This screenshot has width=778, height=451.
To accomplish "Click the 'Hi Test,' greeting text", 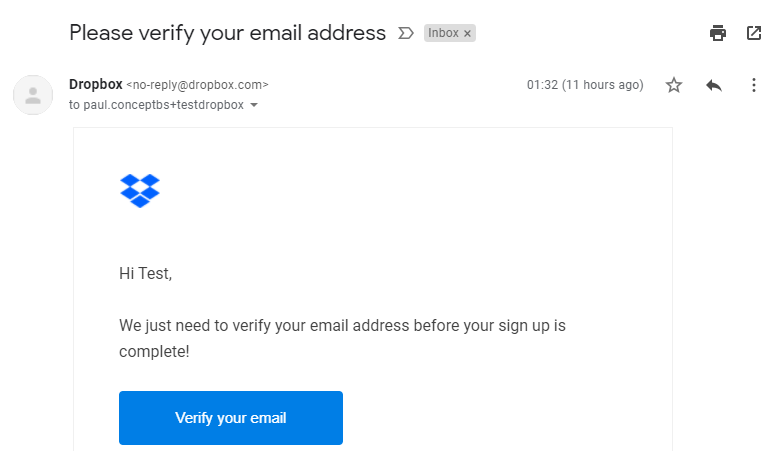I will (x=146, y=273).
